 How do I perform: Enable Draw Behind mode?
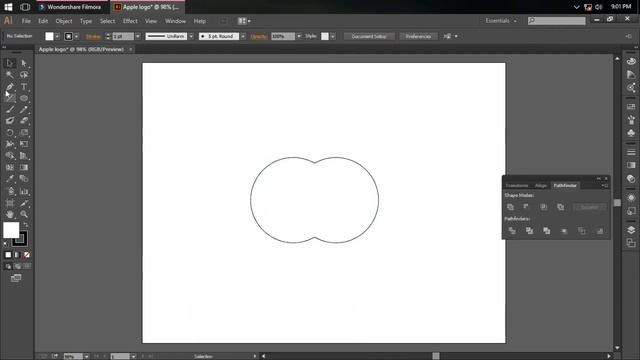(x=18, y=266)
